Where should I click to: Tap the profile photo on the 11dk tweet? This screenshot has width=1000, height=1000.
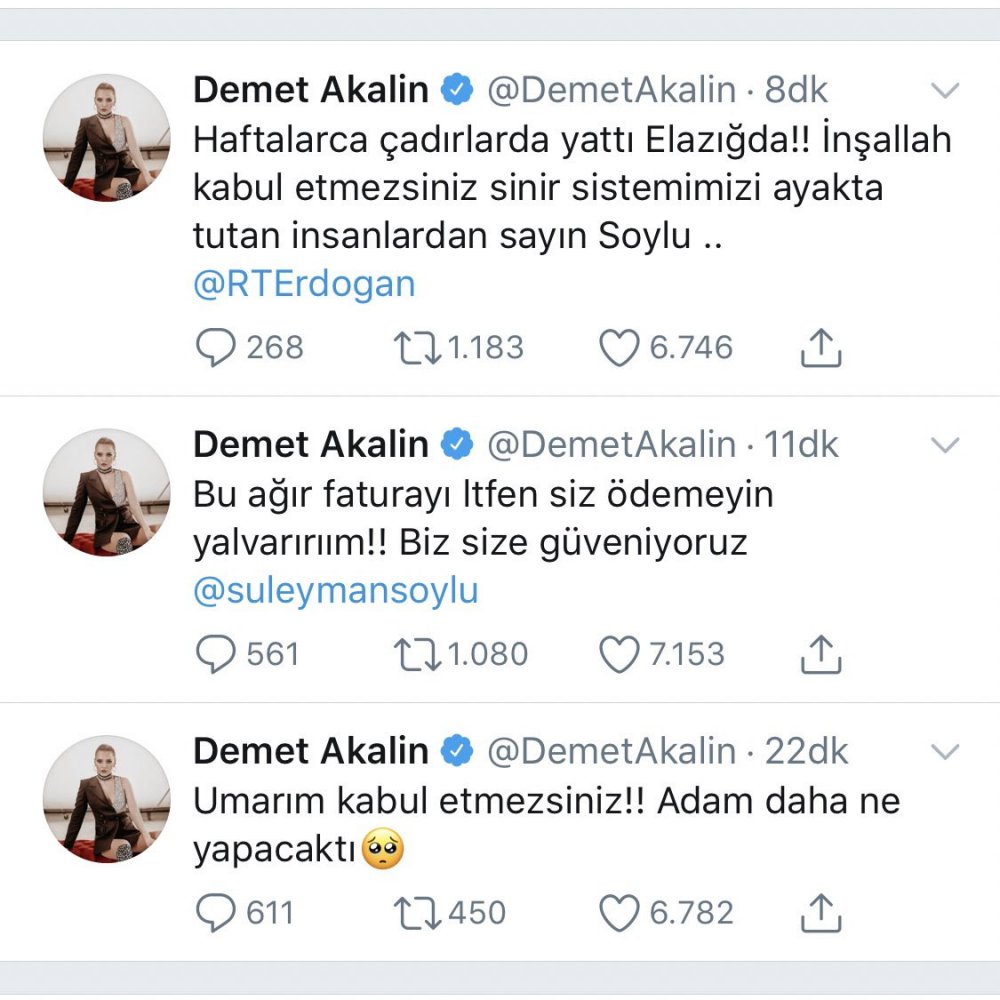tap(107, 492)
